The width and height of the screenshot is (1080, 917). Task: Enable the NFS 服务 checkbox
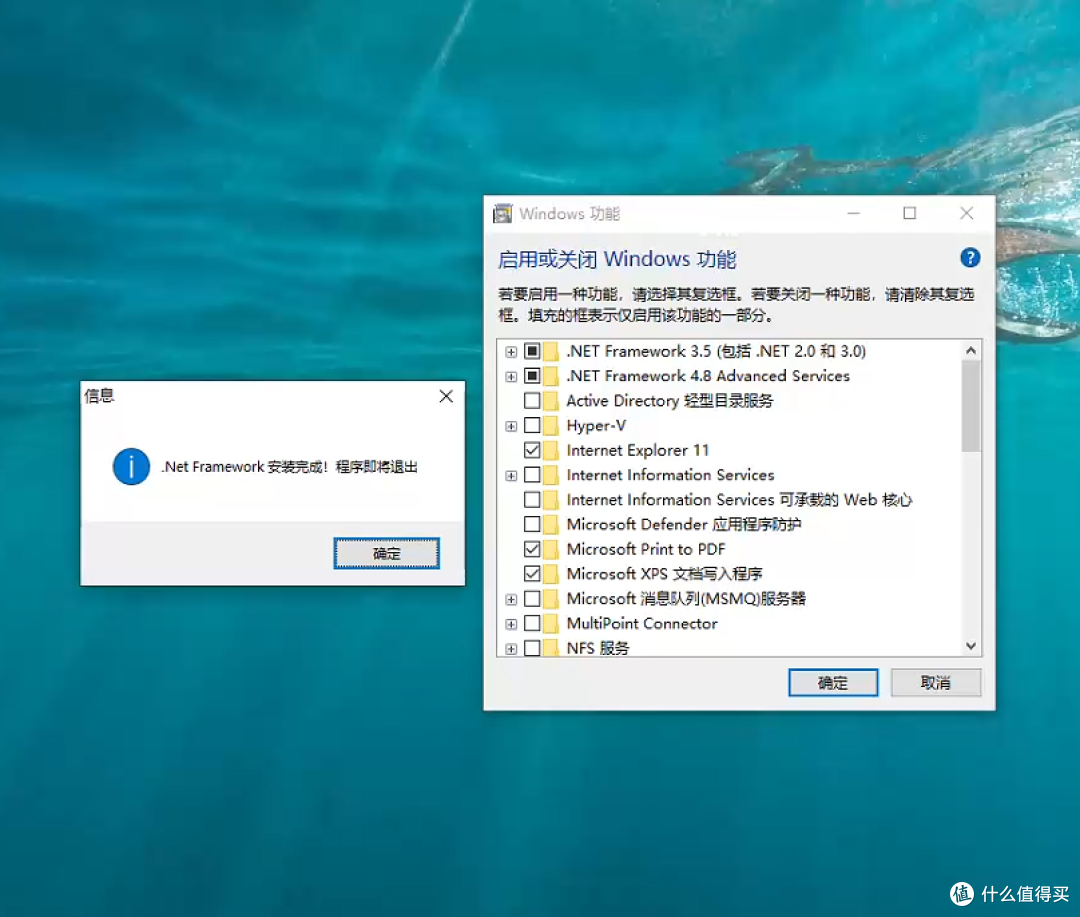(x=532, y=648)
